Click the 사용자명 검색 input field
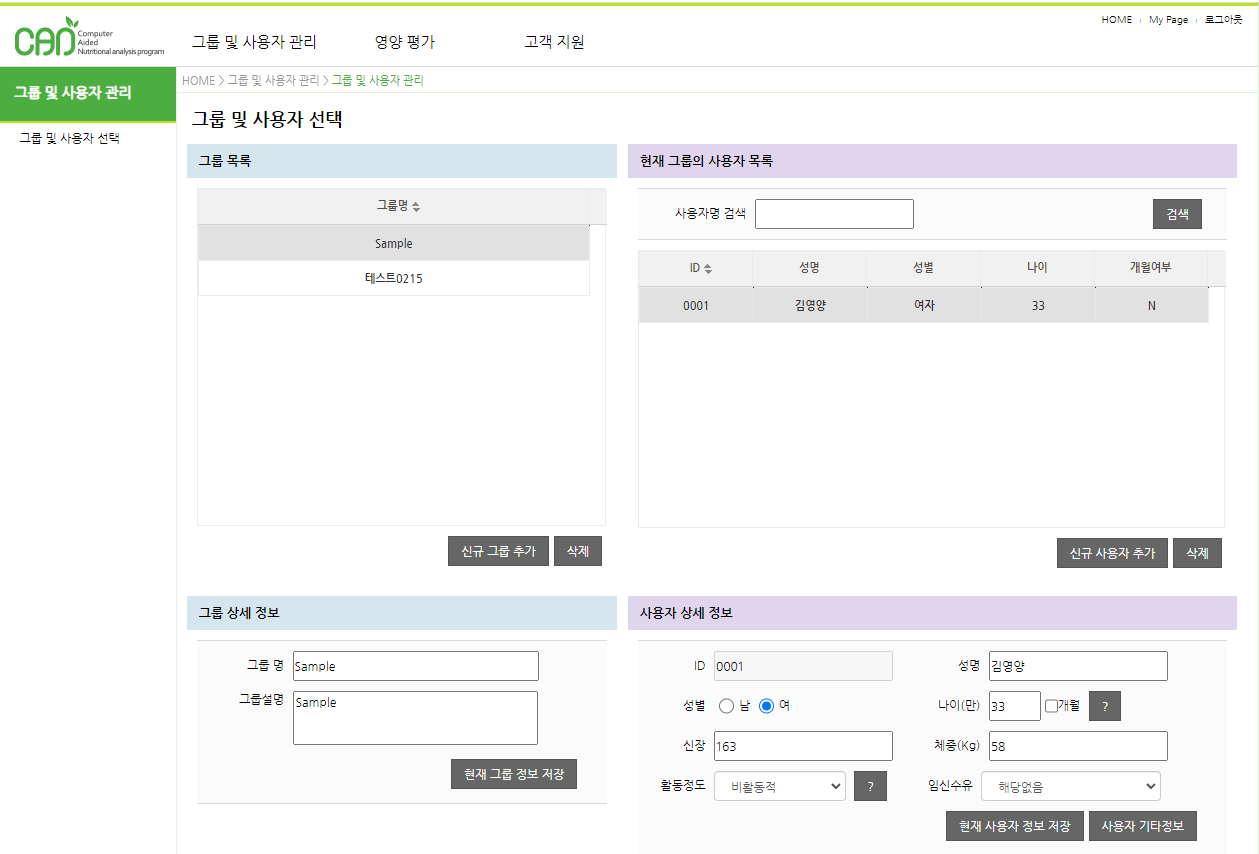Viewport: 1259px width, 854px height. (833, 214)
